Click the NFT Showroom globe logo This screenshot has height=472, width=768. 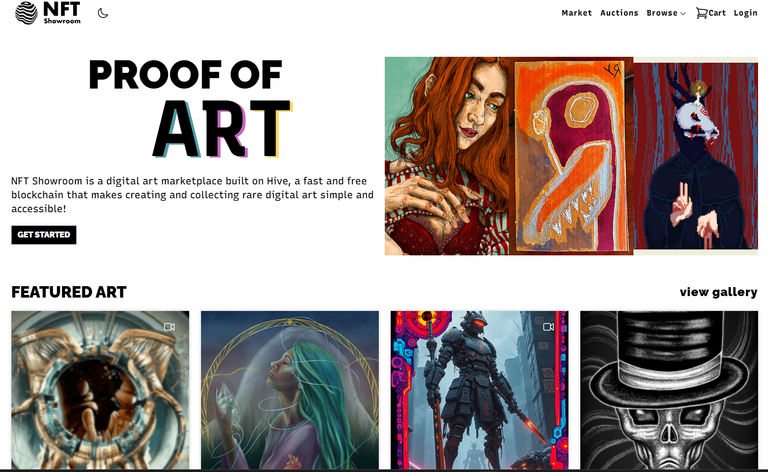click(26, 13)
